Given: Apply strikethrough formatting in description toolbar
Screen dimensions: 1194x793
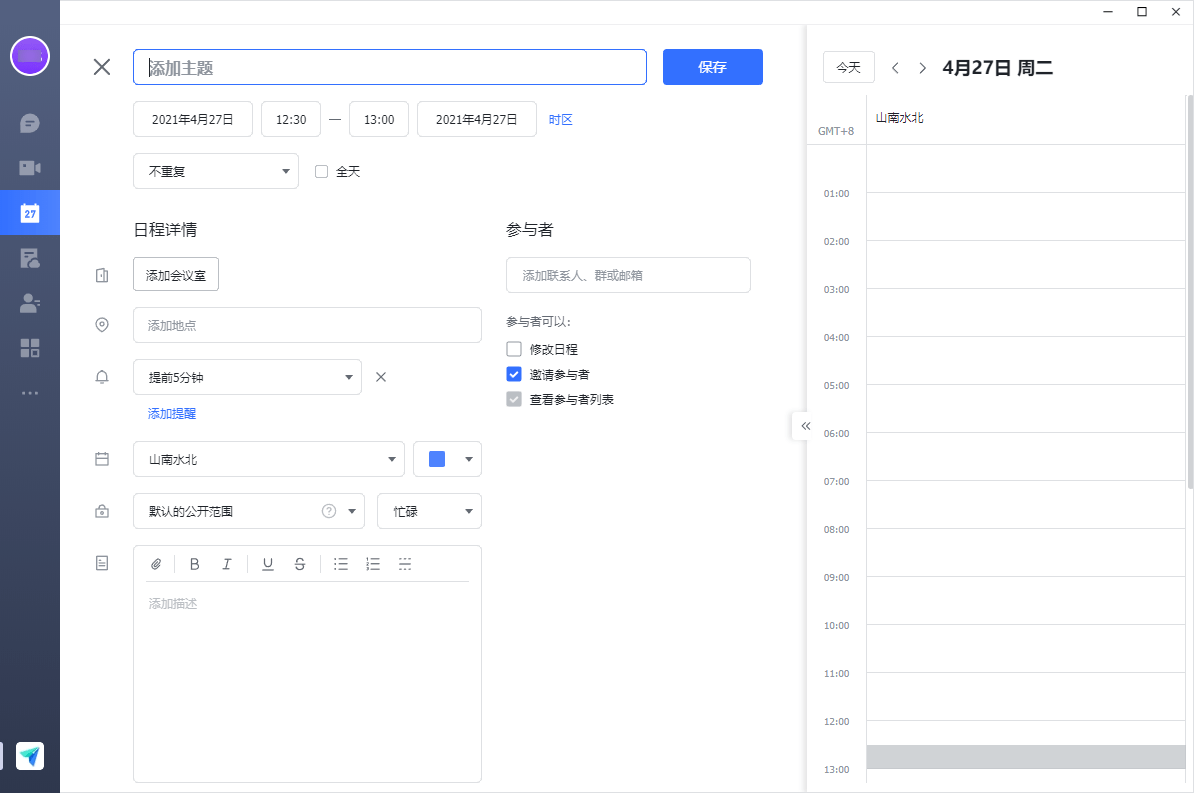Looking at the screenshot, I should click(x=300, y=564).
